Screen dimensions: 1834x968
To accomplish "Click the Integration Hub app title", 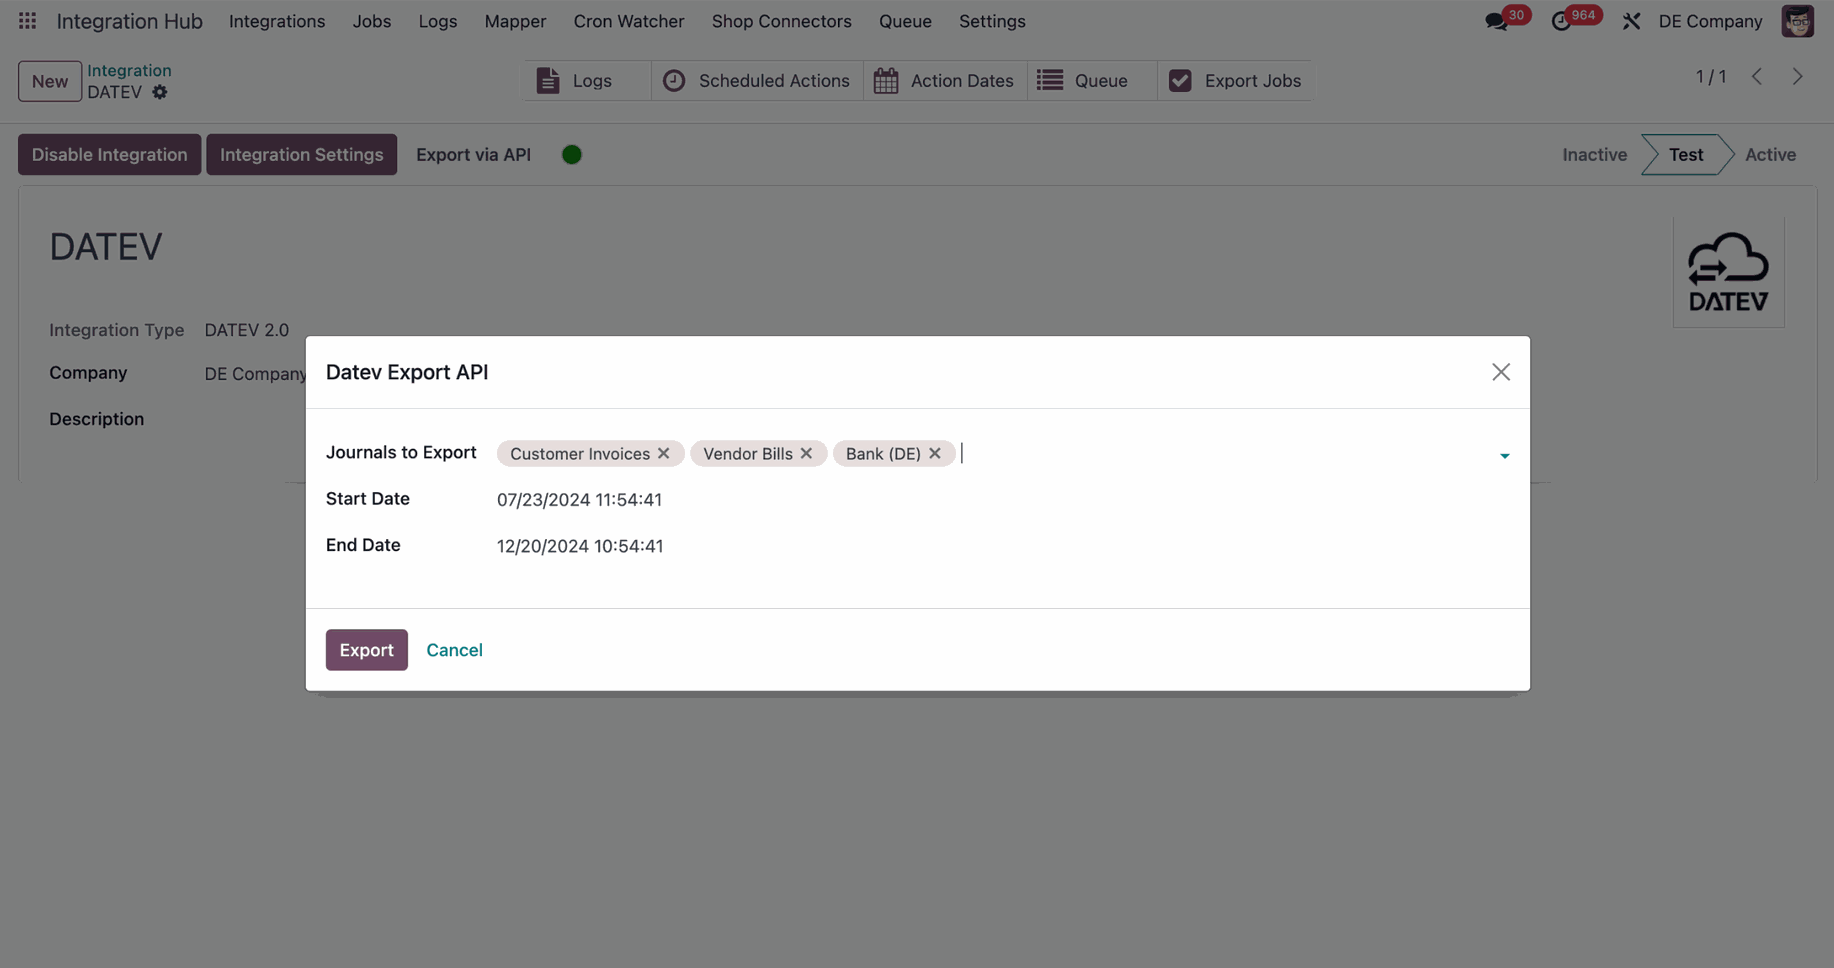I will [x=130, y=21].
